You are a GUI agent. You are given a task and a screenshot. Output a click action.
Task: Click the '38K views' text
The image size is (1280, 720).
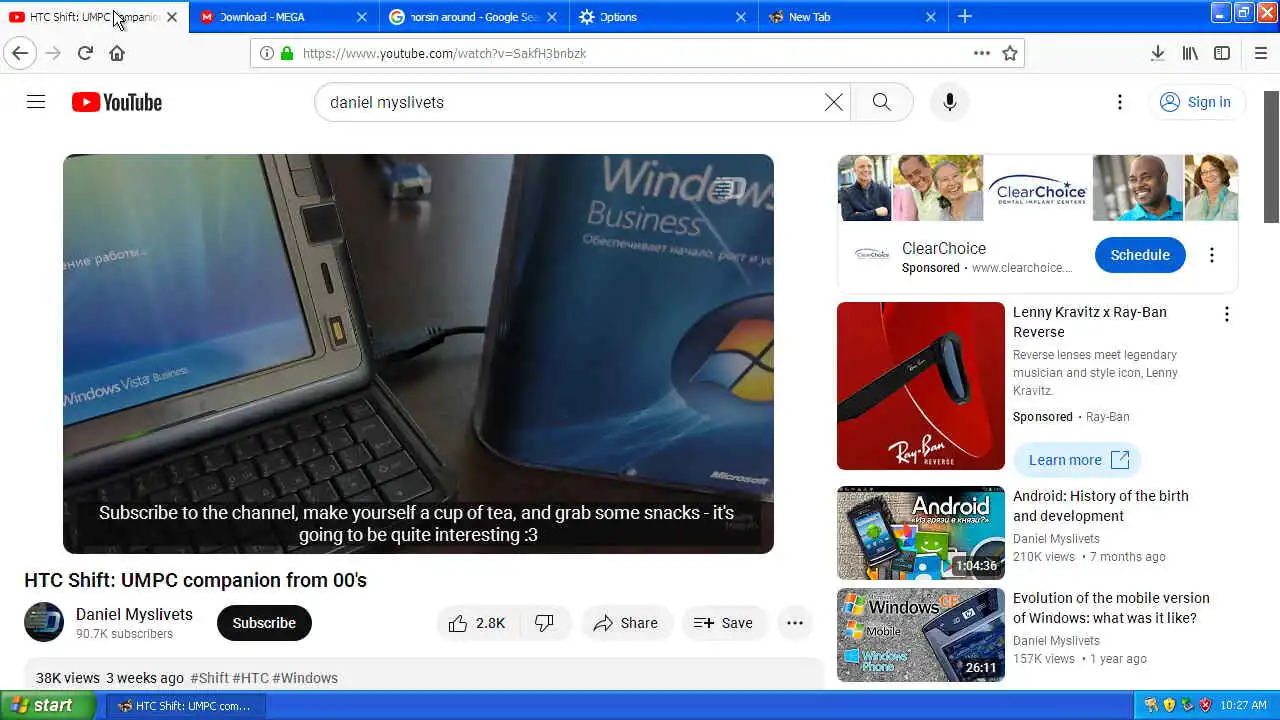(68, 678)
